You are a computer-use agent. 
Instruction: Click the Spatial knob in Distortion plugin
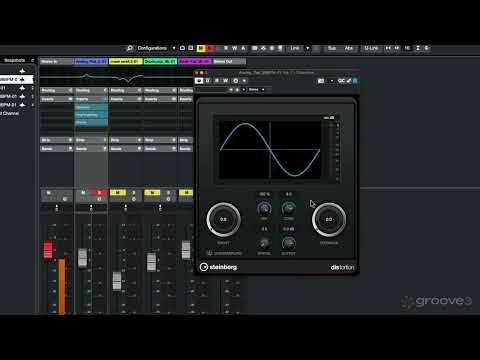(264, 243)
